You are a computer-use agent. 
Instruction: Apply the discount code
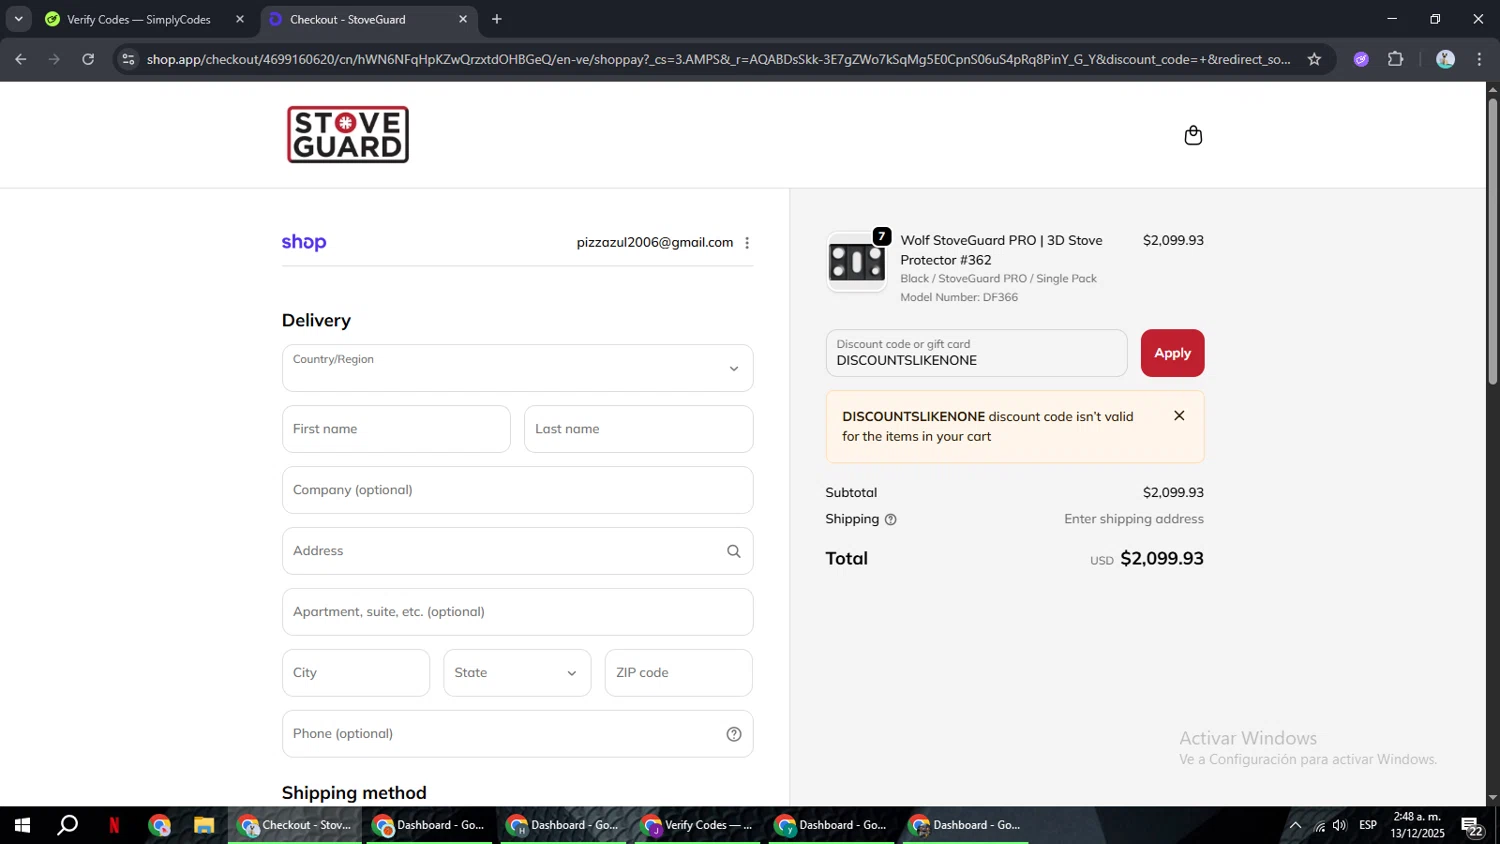tap(1172, 353)
